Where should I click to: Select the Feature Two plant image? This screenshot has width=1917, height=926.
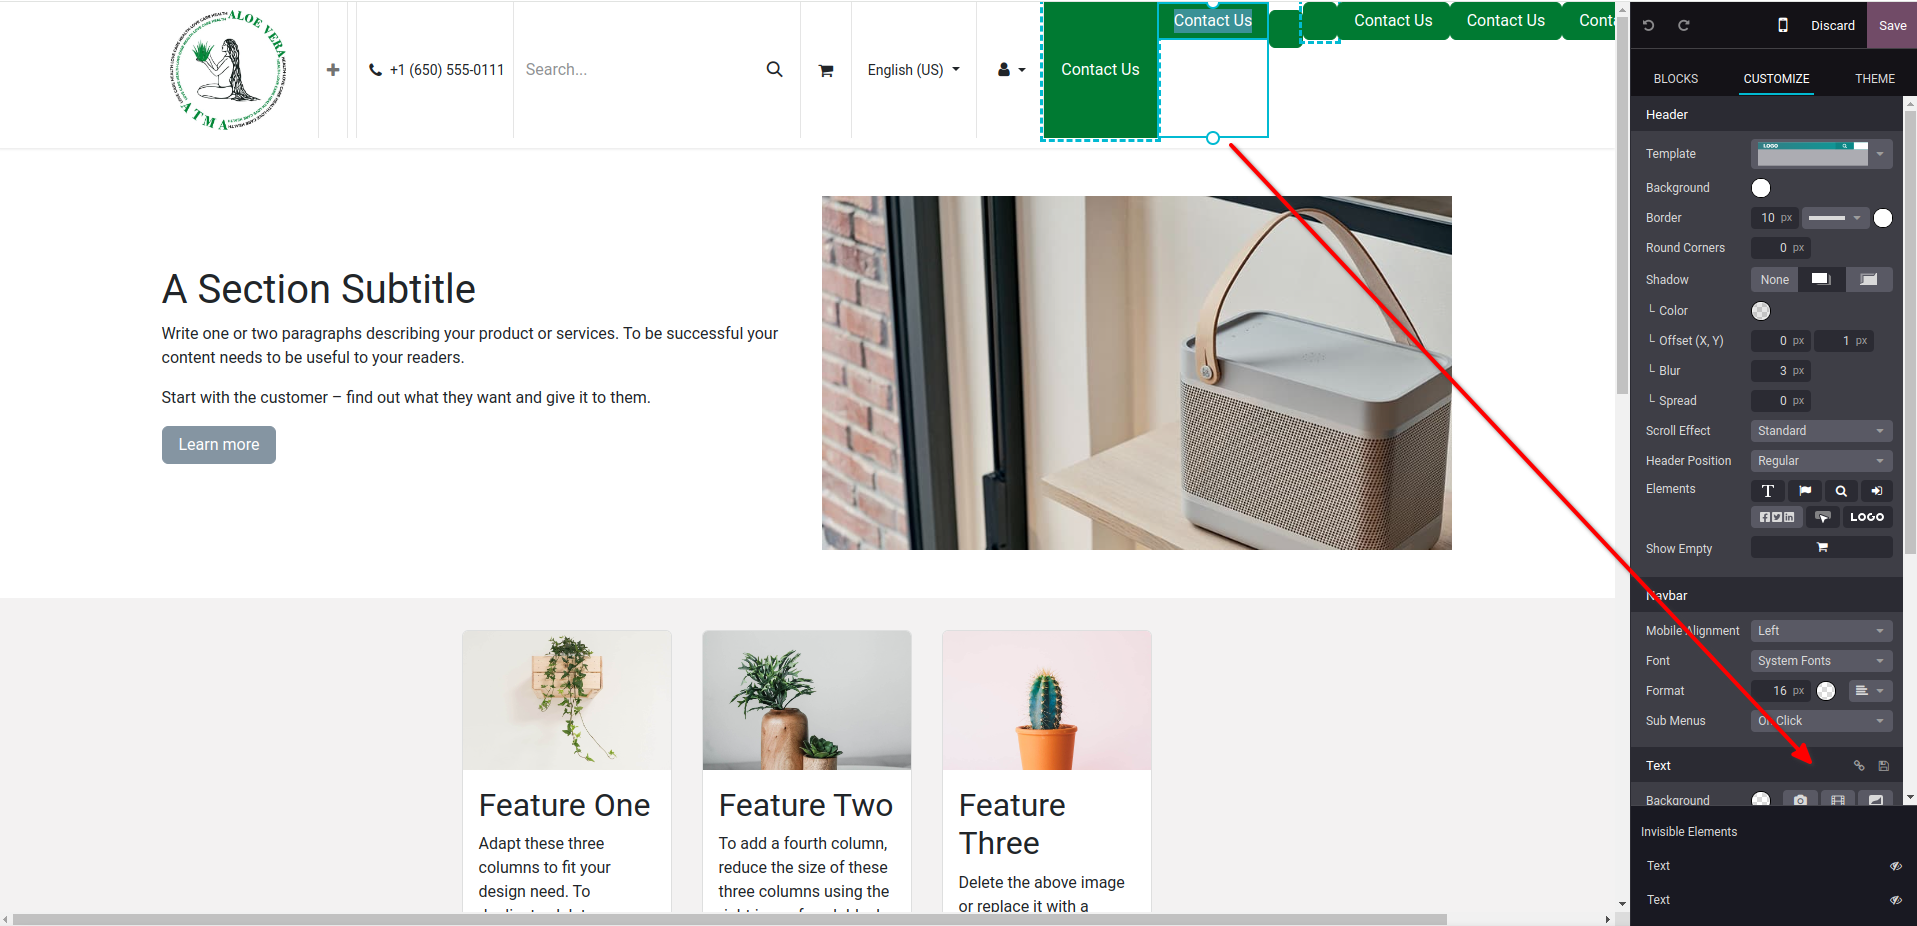coord(806,700)
